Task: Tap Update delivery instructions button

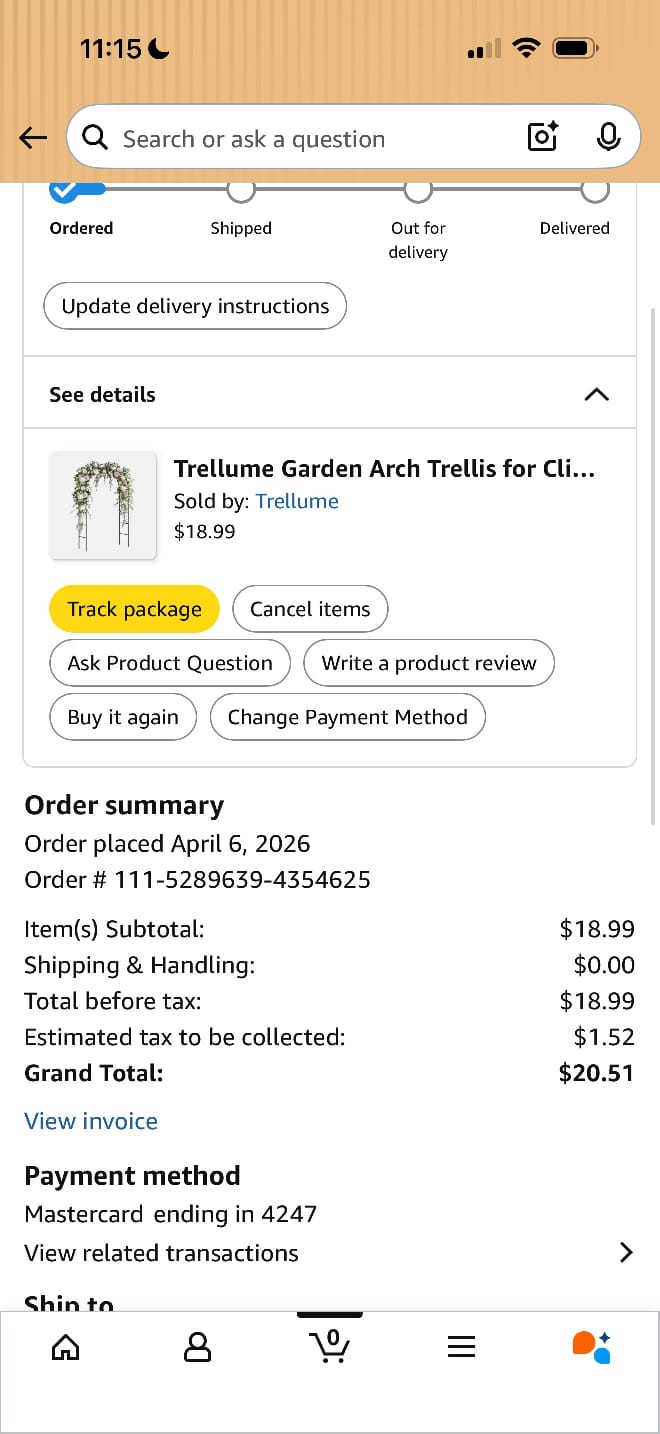Action: point(195,306)
